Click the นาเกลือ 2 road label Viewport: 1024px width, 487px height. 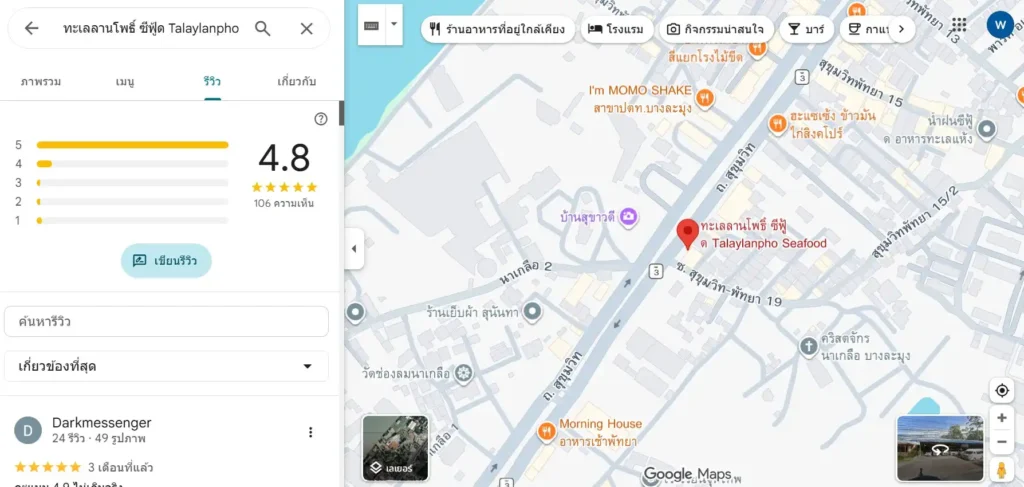tap(525, 274)
